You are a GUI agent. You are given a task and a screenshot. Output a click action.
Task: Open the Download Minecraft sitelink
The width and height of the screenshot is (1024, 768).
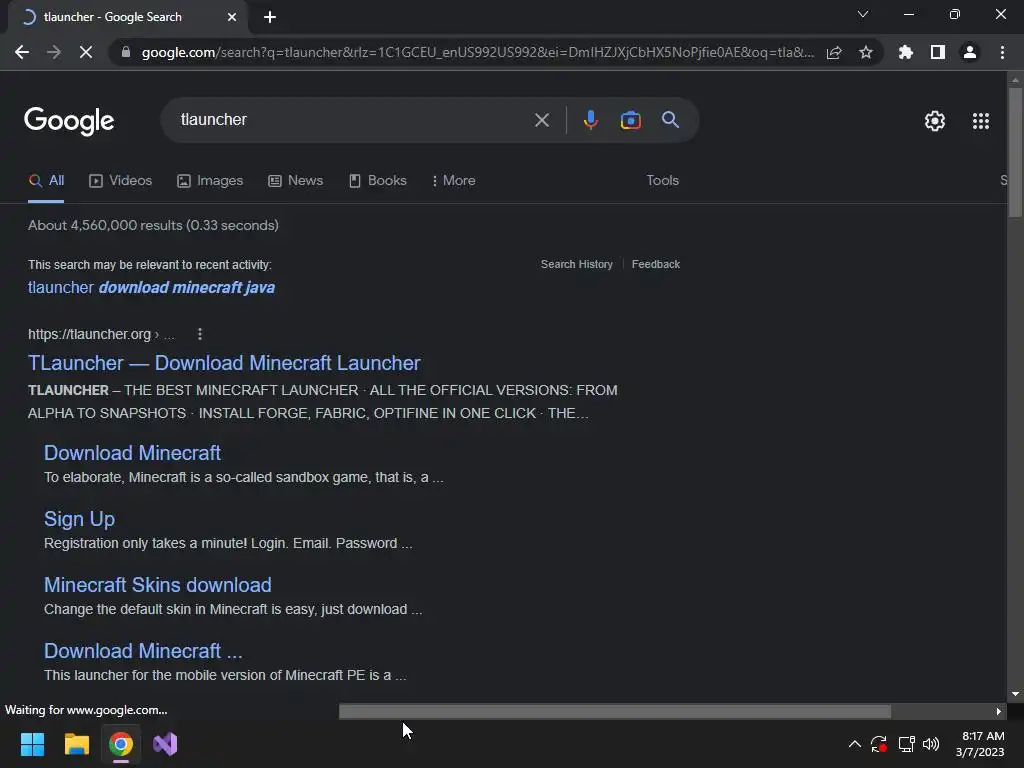click(132, 453)
